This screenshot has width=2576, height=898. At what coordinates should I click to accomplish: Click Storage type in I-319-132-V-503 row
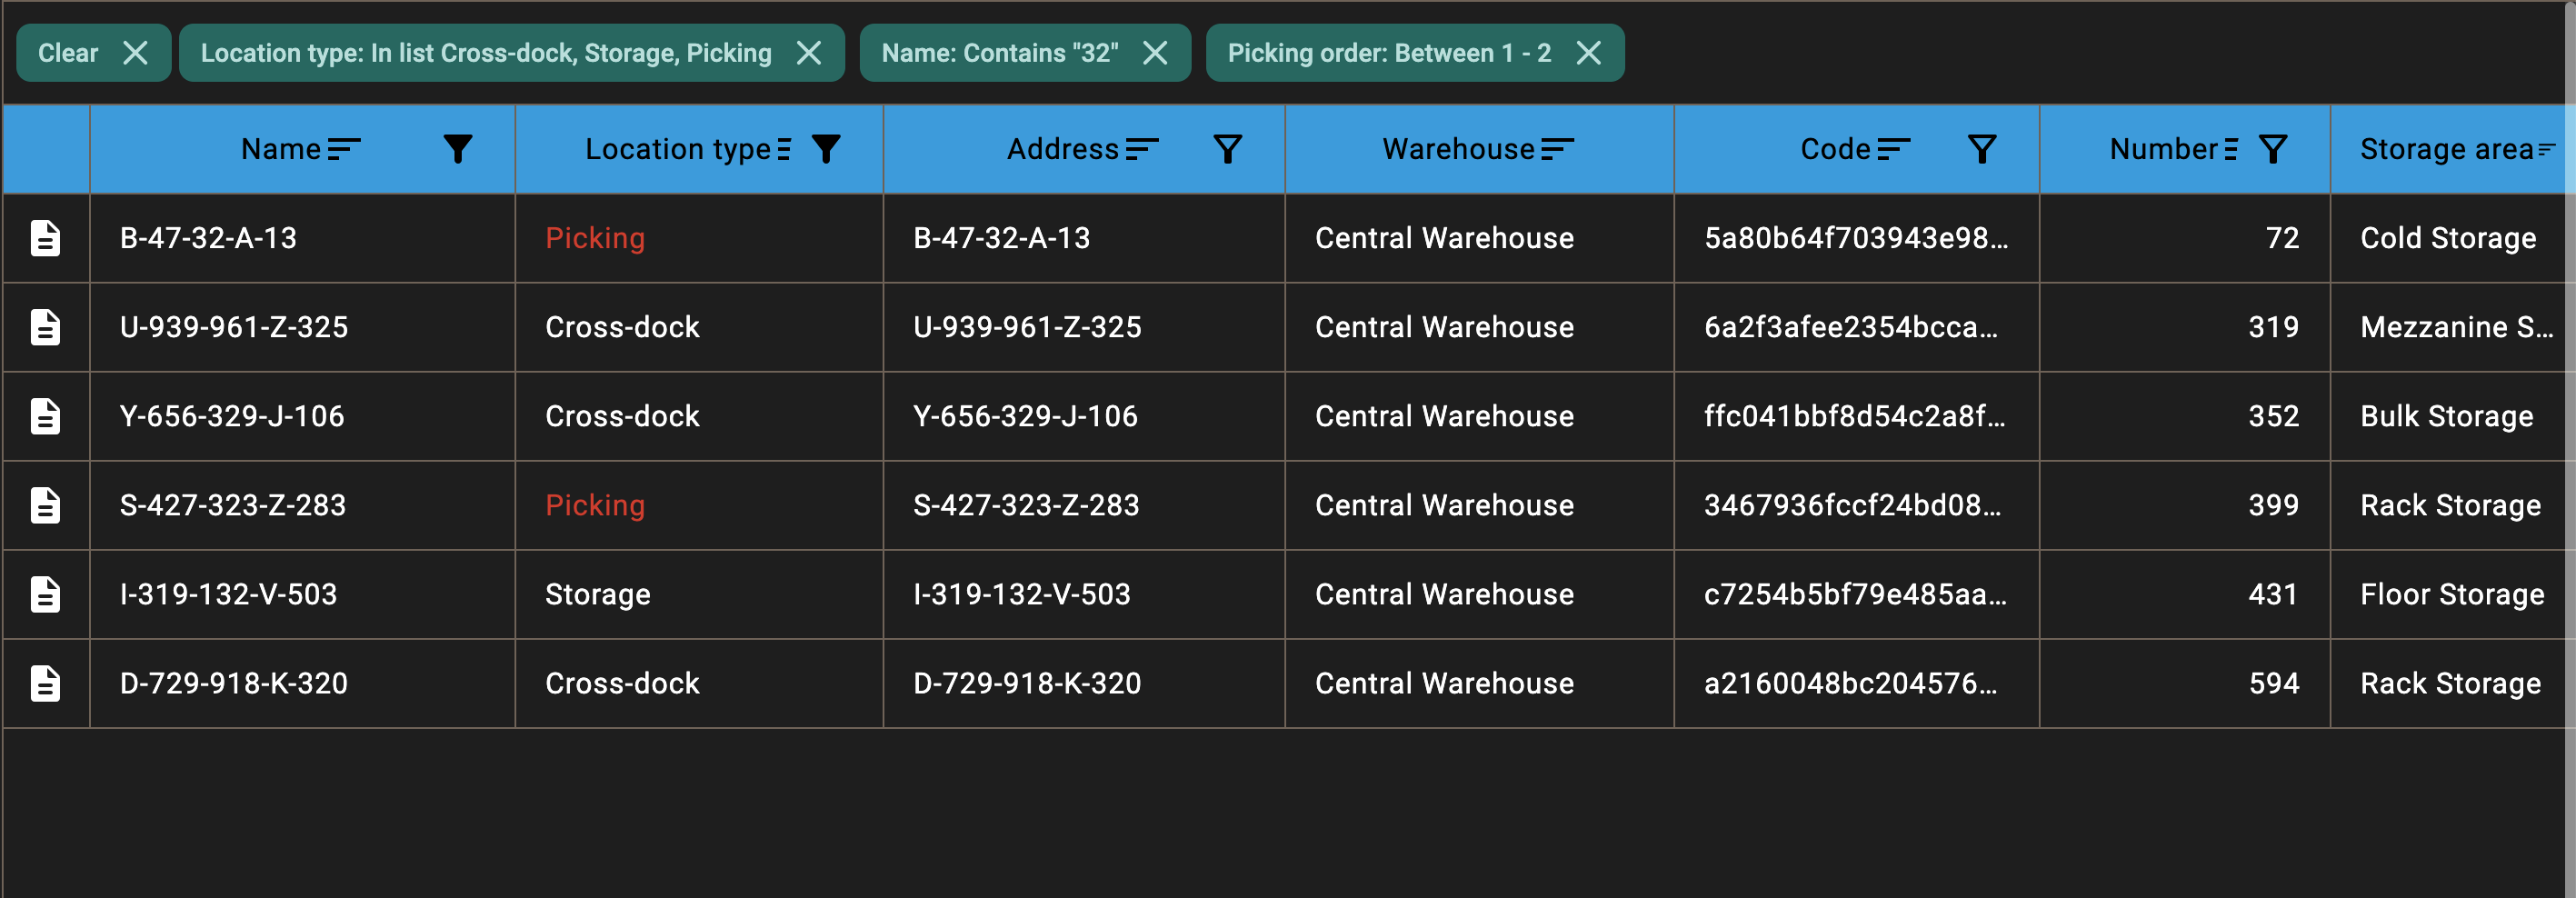point(598,594)
